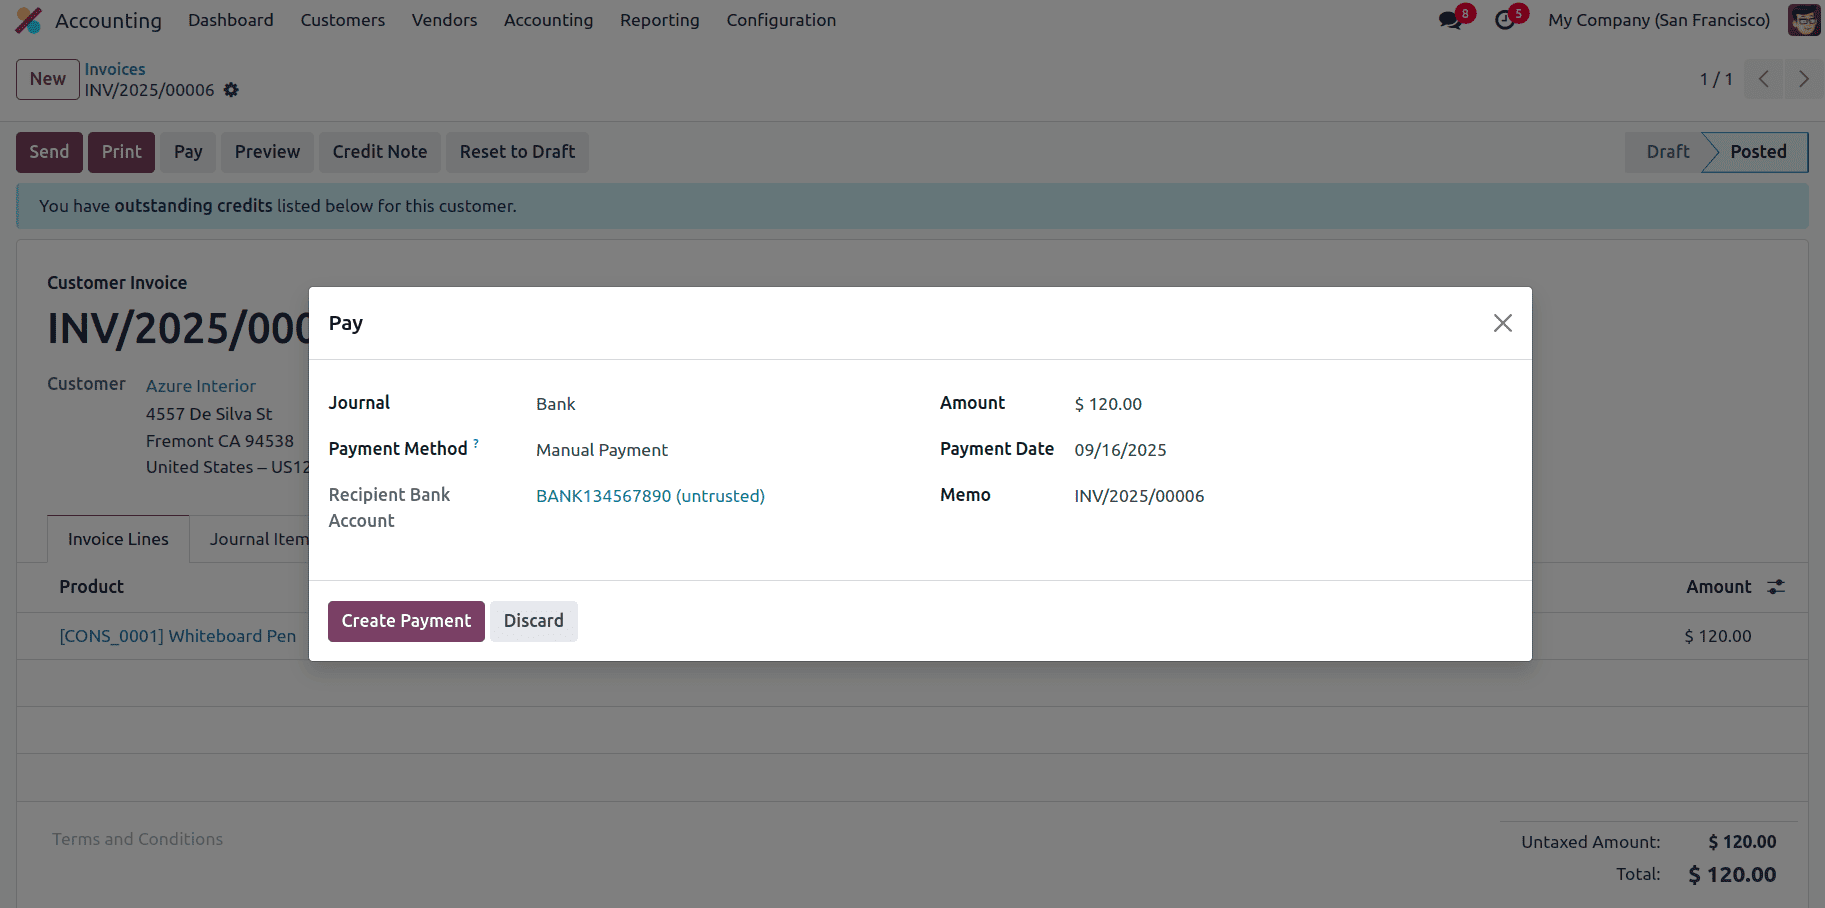
Task: Open the user profile avatar
Action: (x=1802, y=19)
